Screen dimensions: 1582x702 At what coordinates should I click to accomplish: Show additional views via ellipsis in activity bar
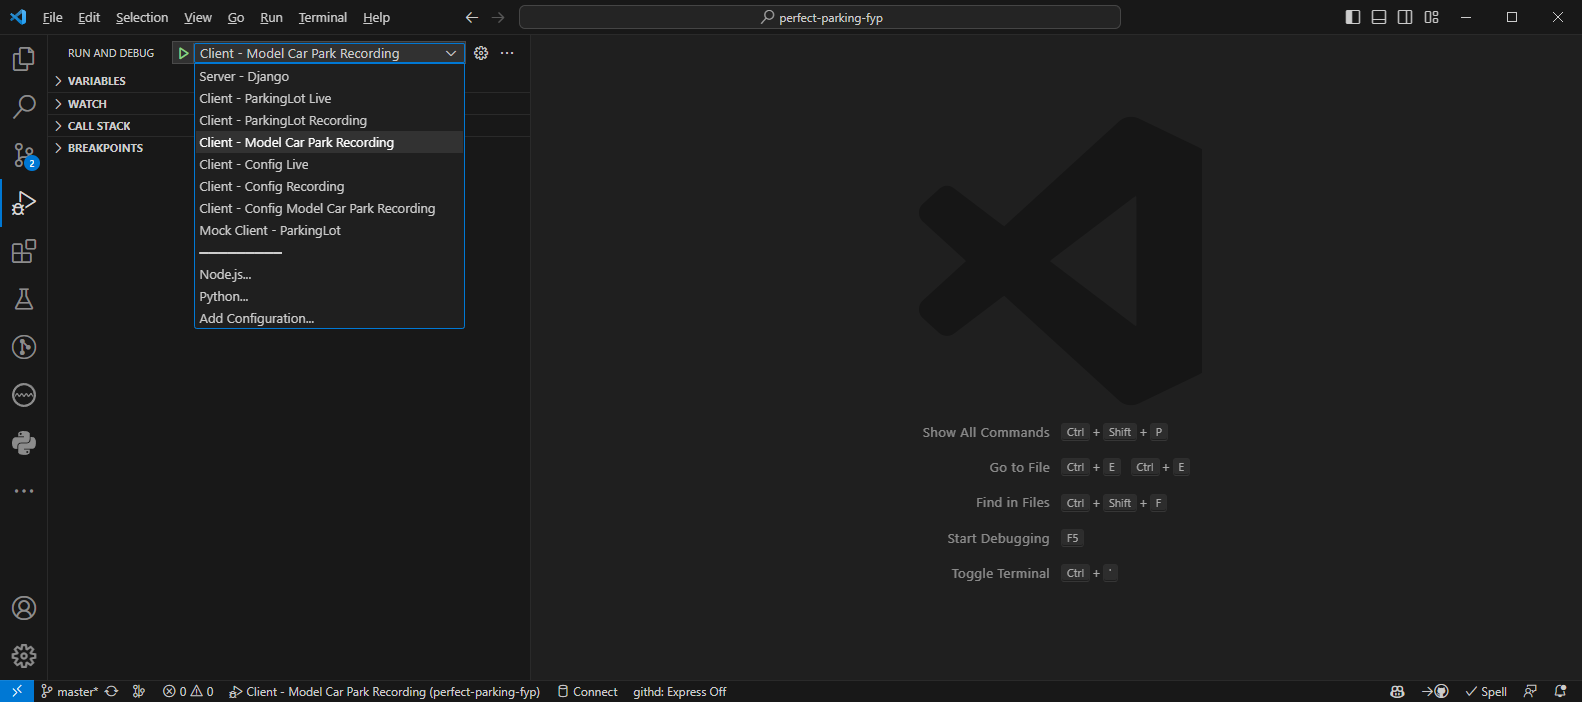(x=24, y=491)
